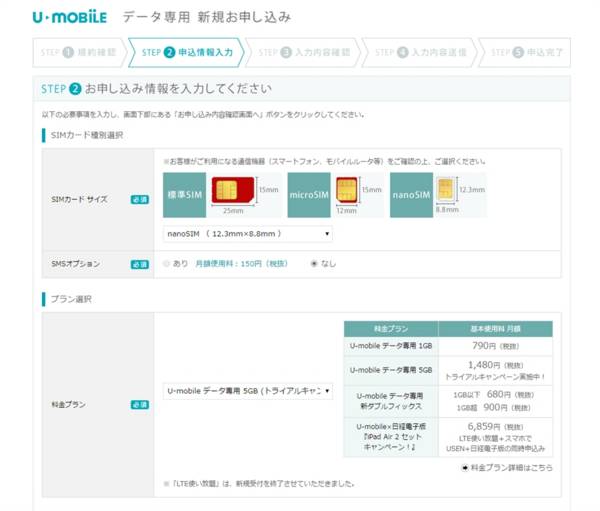Click the 6,859円 price cell
Image resolution: width=600 pixels, height=511 pixels.
tap(496, 437)
